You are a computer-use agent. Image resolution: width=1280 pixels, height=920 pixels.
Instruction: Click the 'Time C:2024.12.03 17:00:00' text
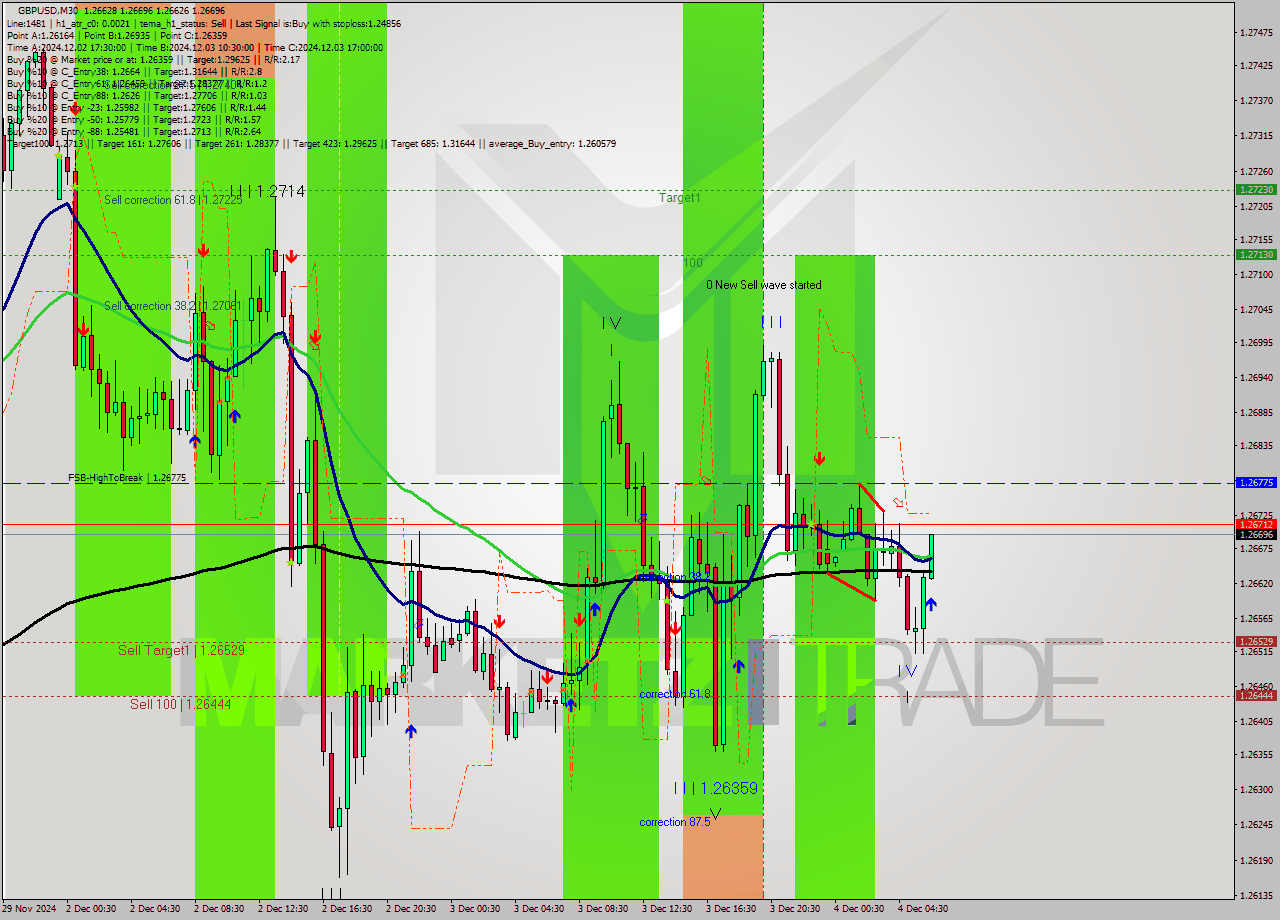pyautogui.click(x=326, y=47)
